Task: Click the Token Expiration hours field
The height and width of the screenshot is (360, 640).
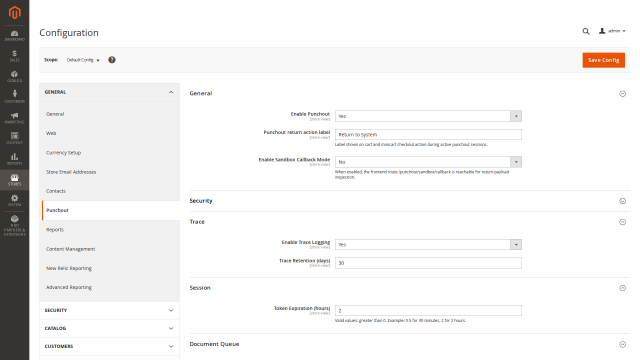Action: (428, 311)
